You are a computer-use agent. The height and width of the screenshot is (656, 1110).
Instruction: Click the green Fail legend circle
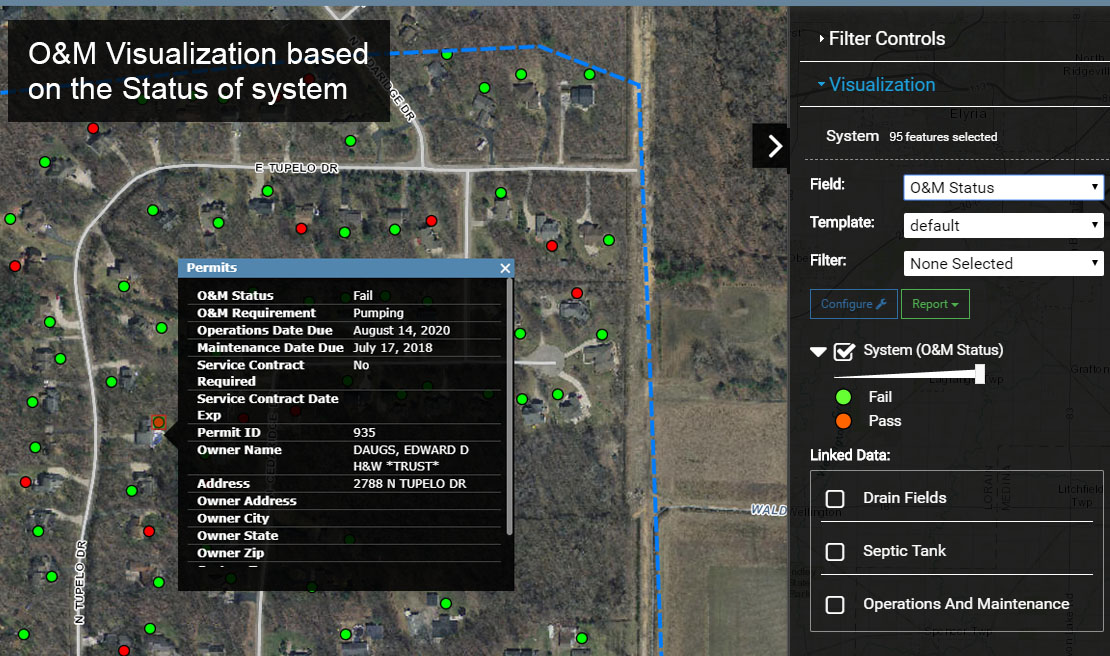click(845, 397)
